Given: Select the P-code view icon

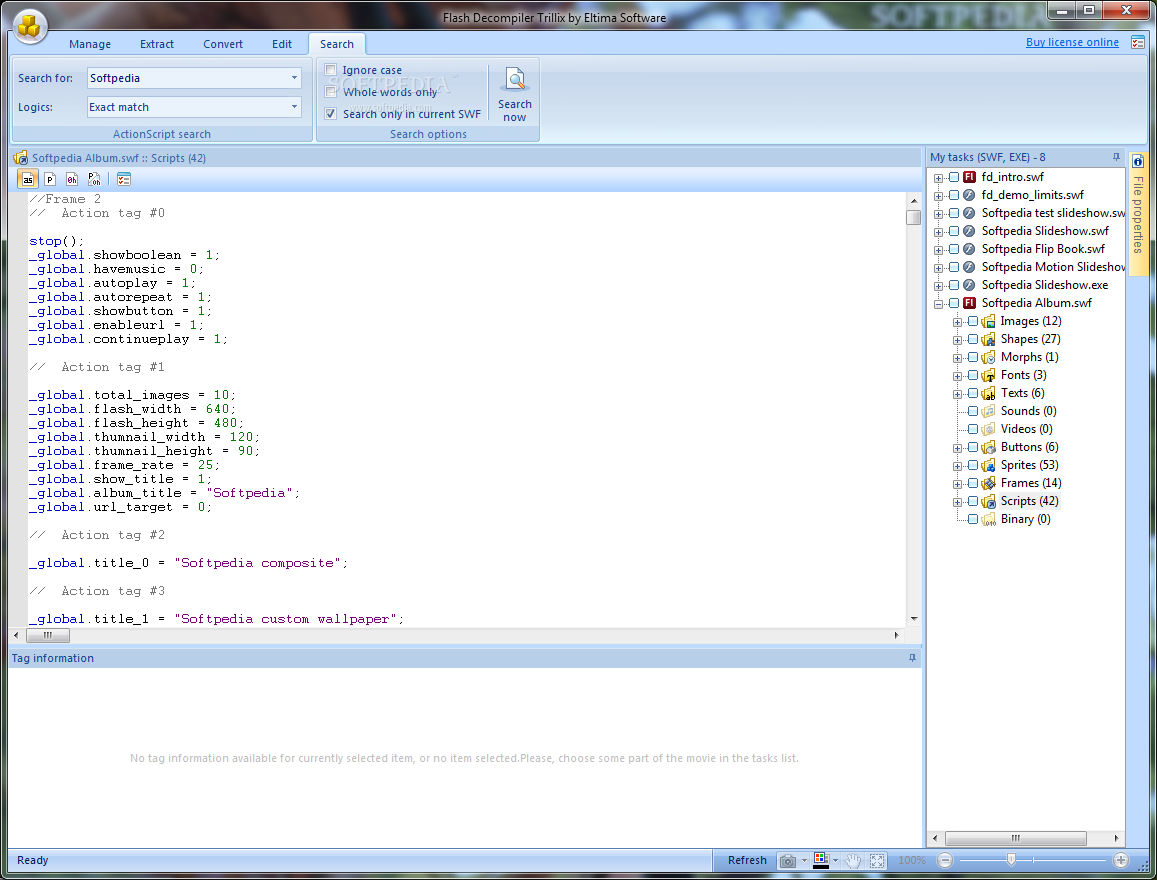Looking at the screenshot, I should click(49, 179).
